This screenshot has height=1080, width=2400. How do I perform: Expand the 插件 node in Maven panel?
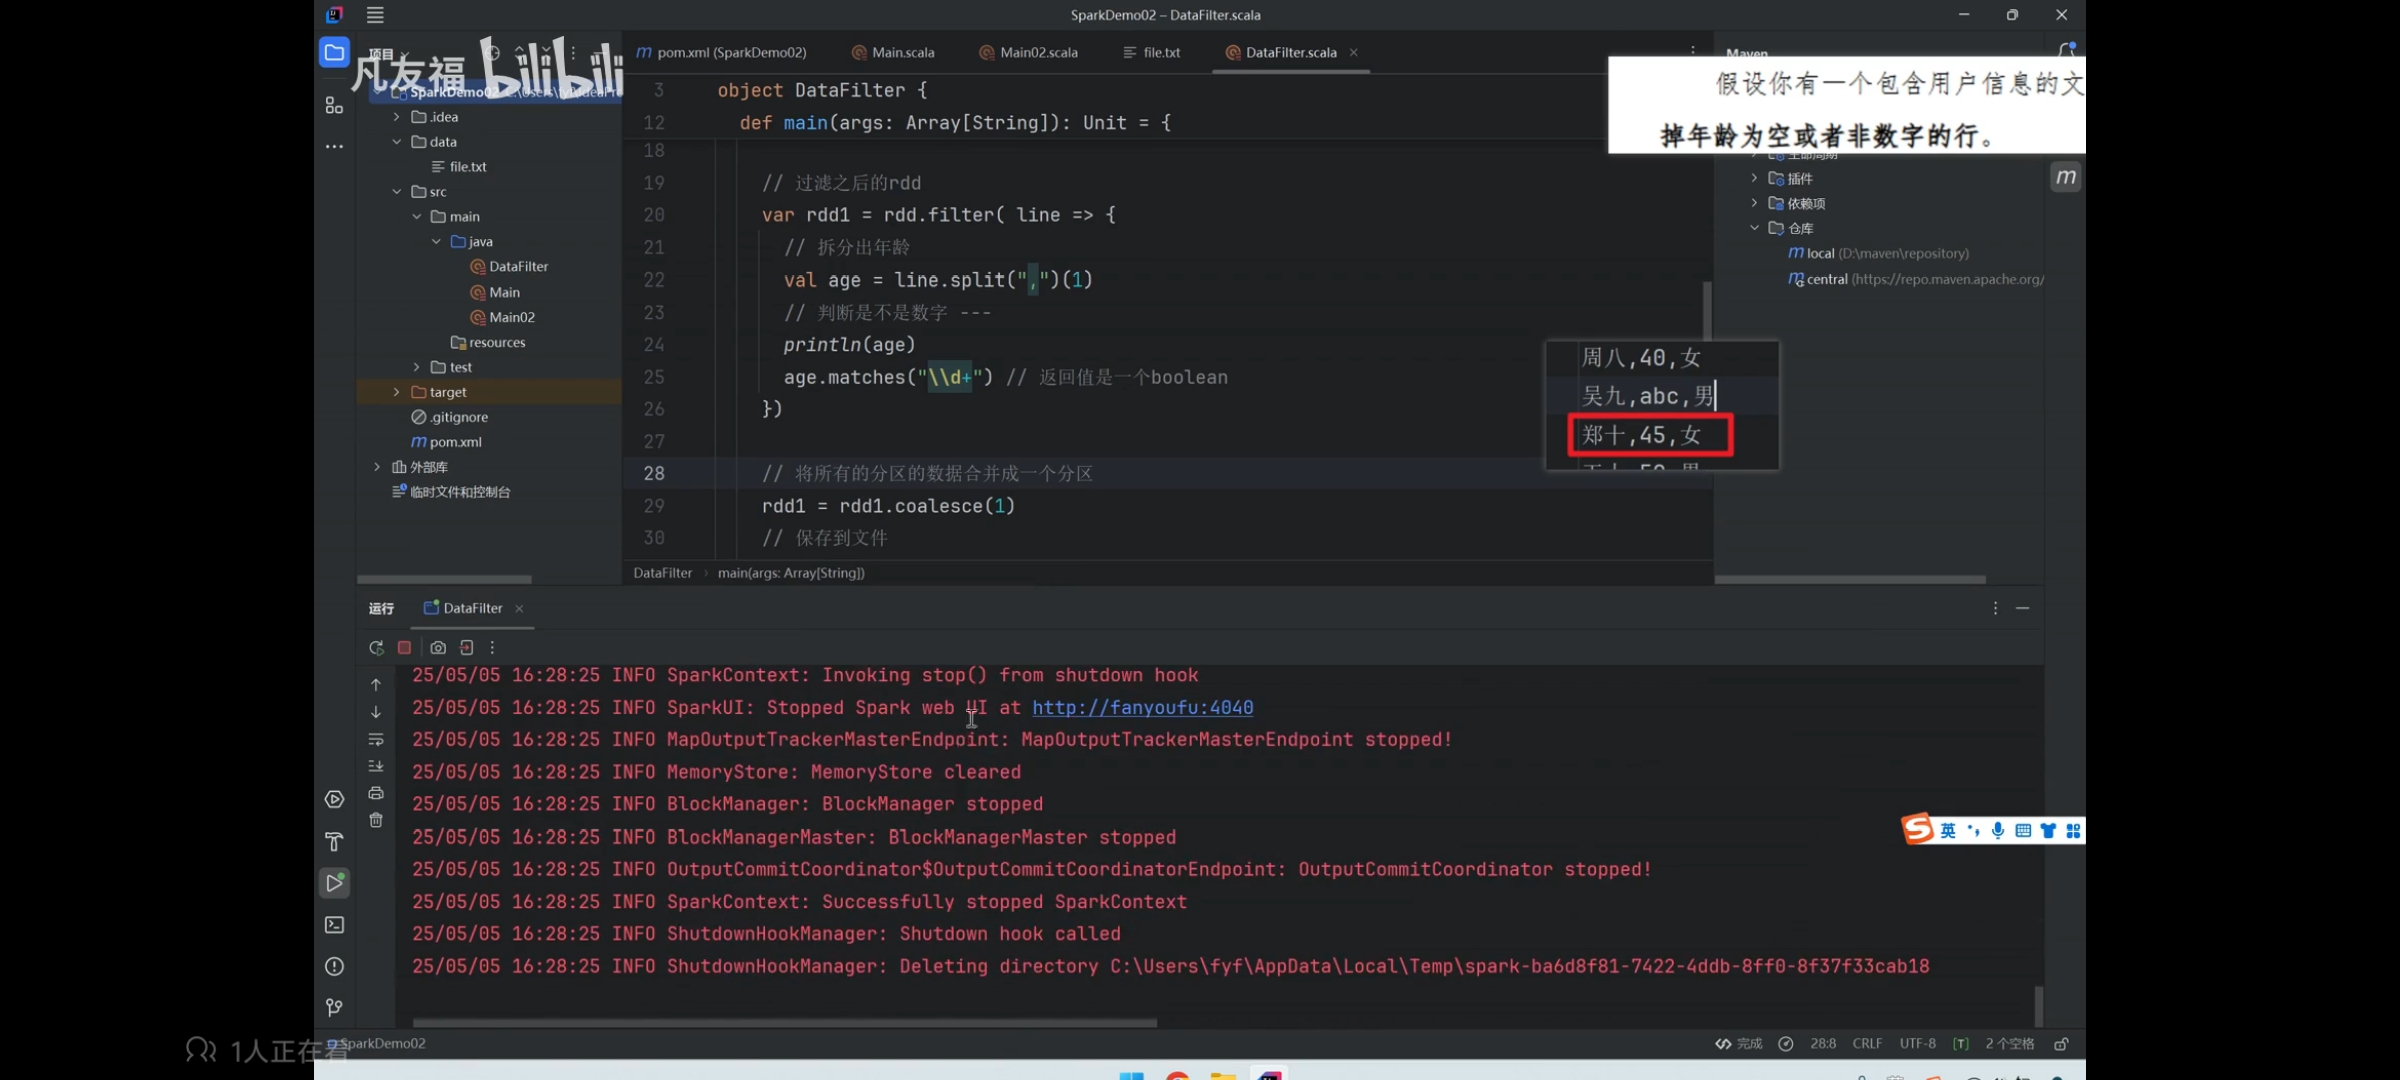pos(1754,178)
